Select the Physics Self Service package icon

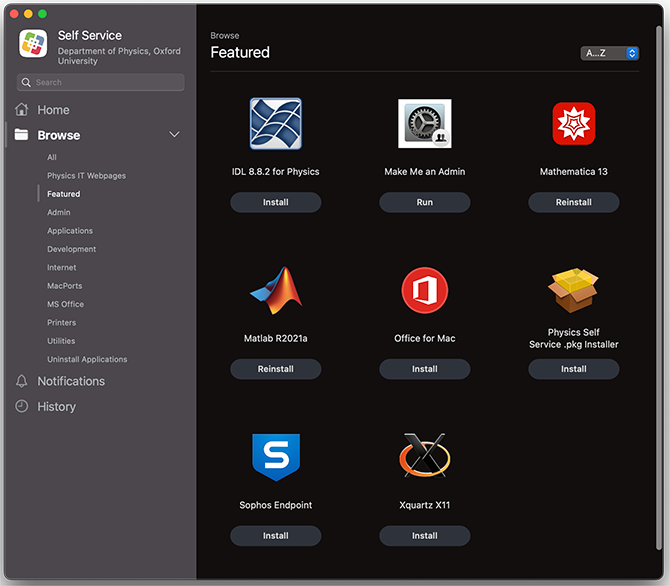[573, 291]
